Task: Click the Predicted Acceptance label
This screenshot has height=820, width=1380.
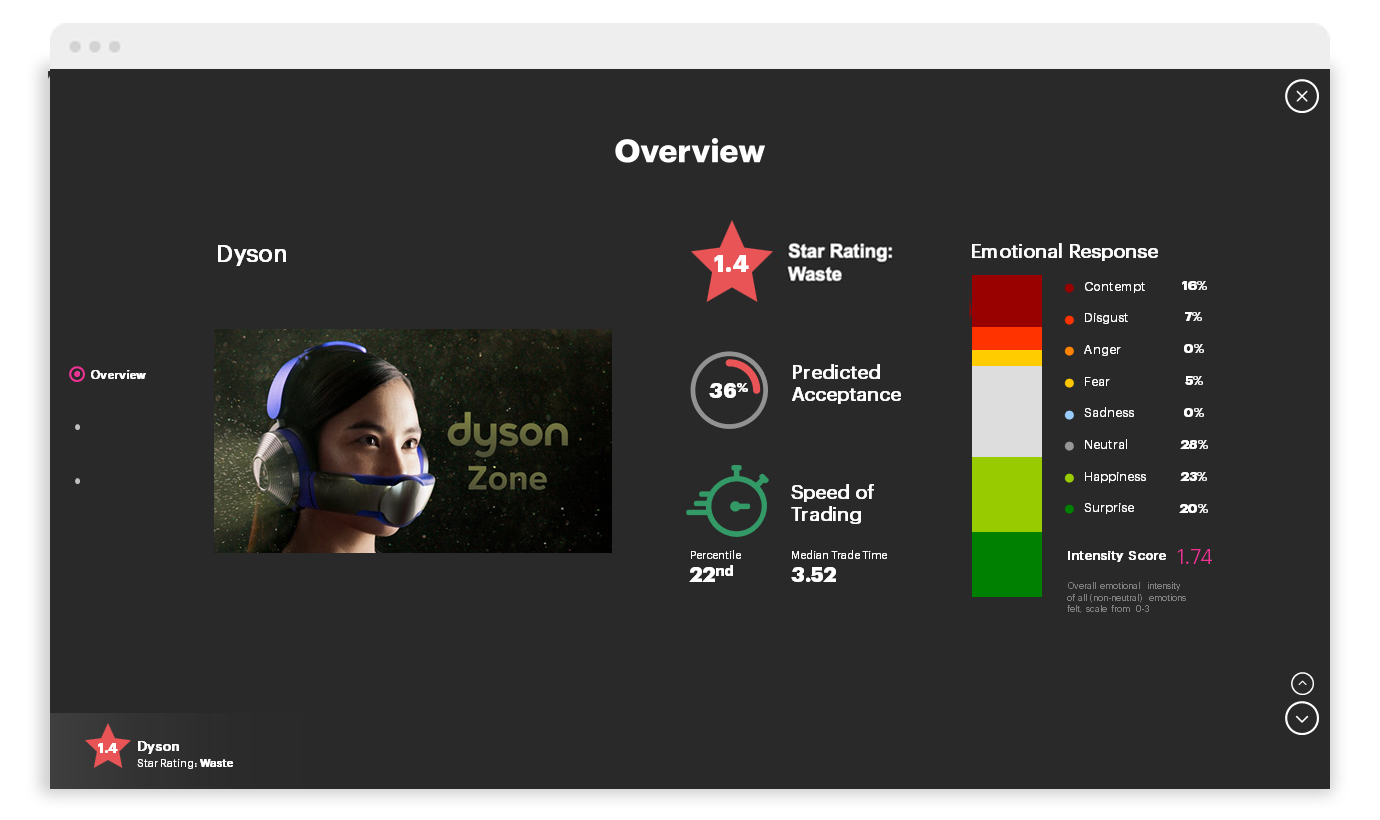Action: tap(846, 383)
